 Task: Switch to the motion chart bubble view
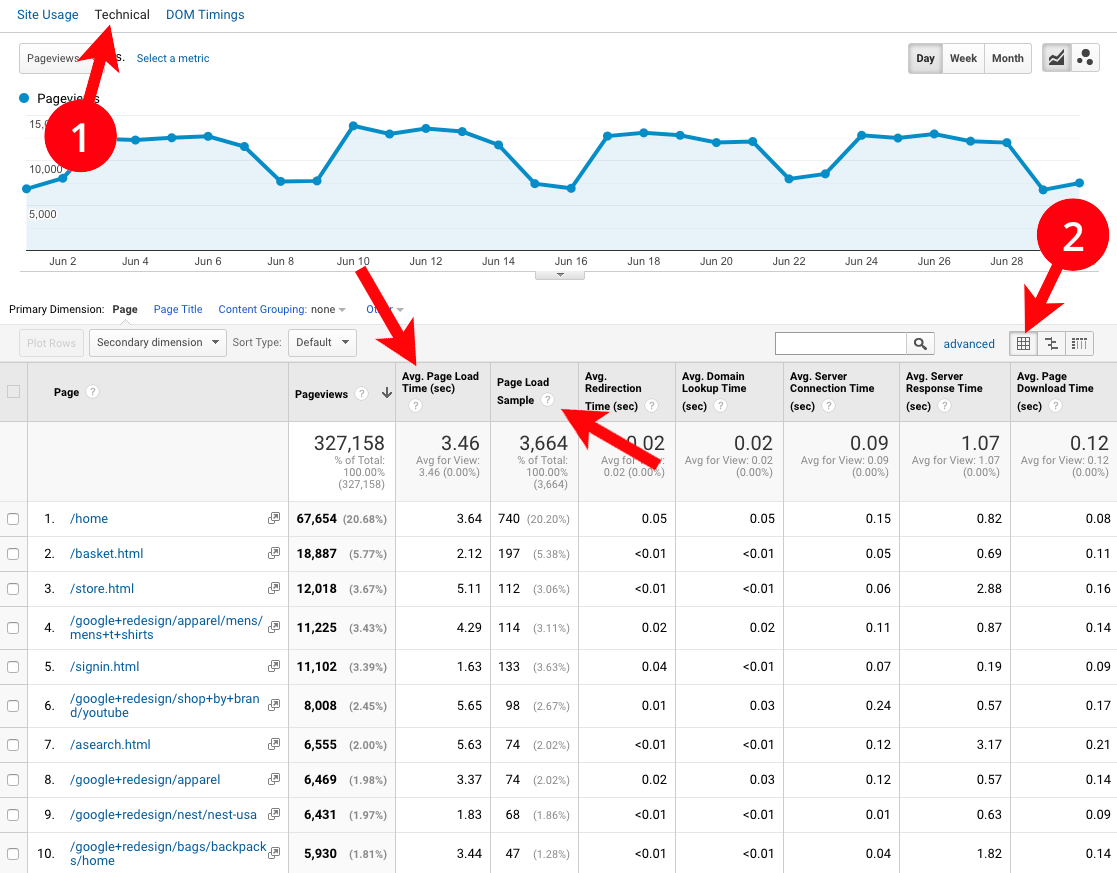[1085, 58]
